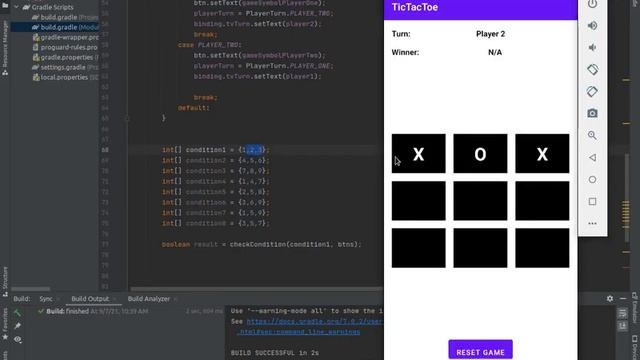The width and height of the screenshot is (640, 360).
Task: Tap middle-right empty board tile
Action: (542, 201)
